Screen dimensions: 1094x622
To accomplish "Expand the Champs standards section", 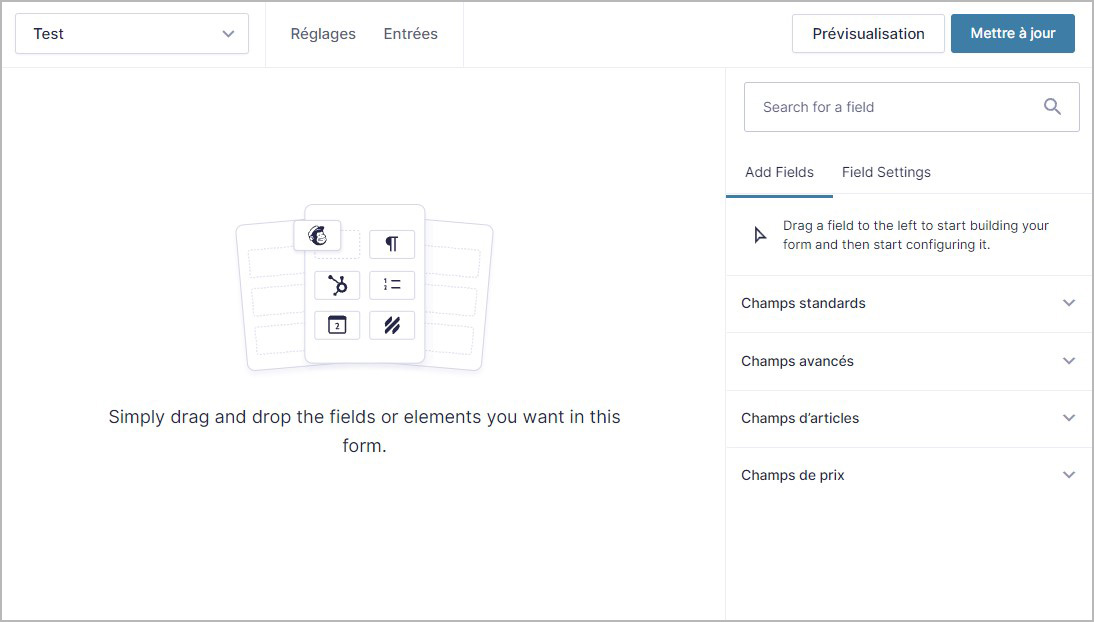I will coord(908,303).
